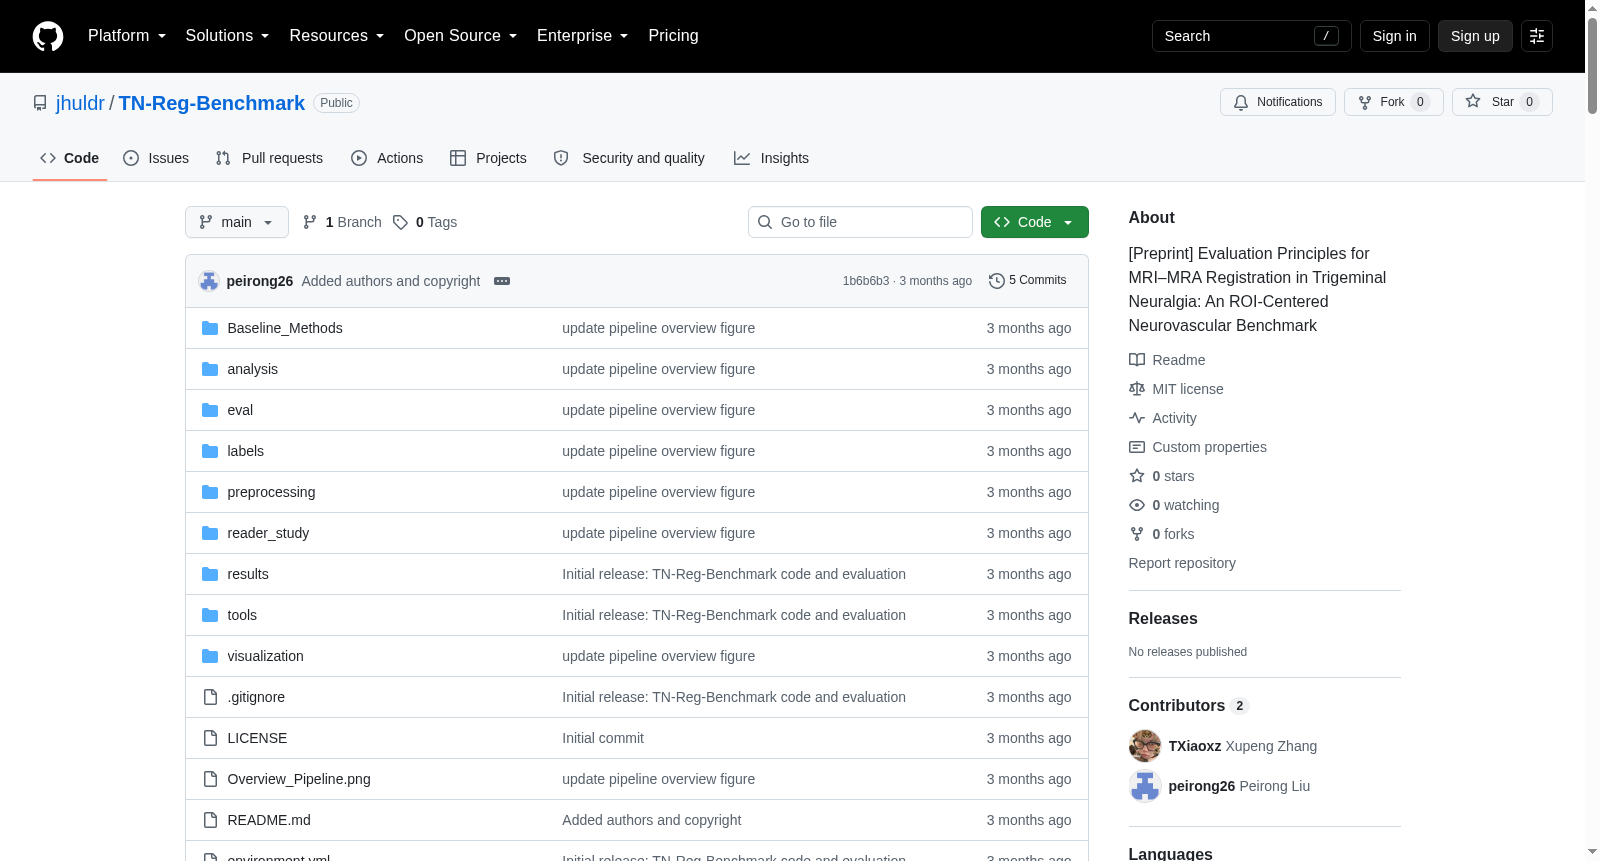Open the TN-Reg-Benchmark repository name link
Screen dimensions: 1600x861
coord(212,103)
